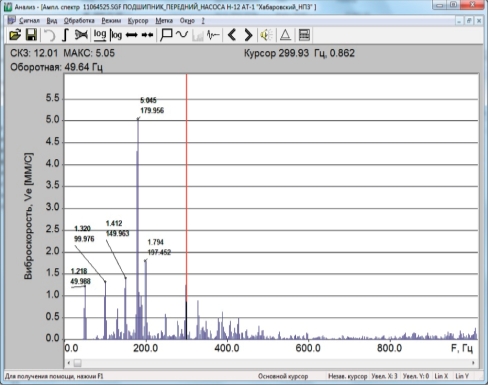Apply the integral function tool
488x388 pixels.
[65, 35]
